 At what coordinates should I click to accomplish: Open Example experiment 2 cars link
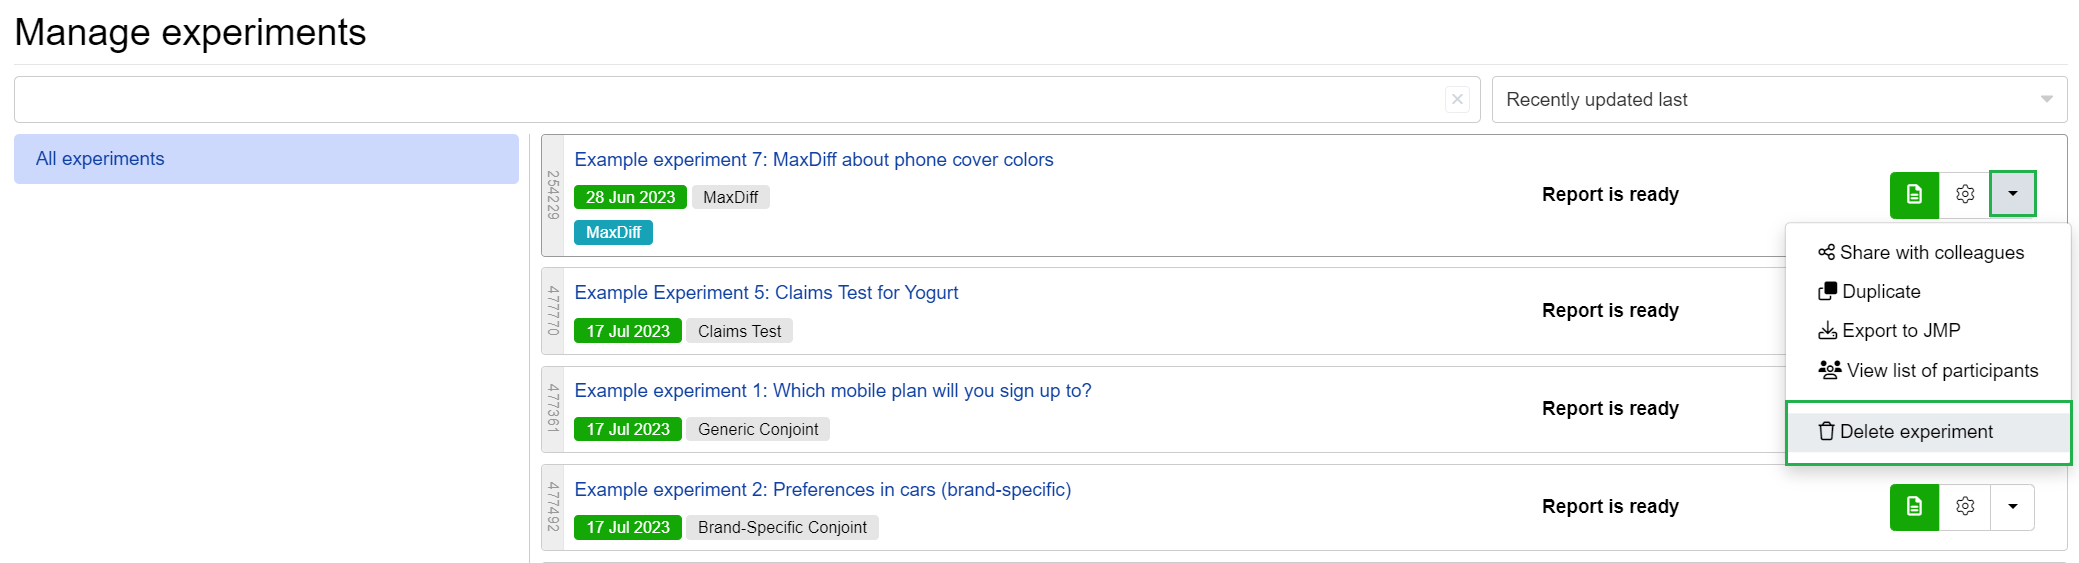click(x=822, y=490)
